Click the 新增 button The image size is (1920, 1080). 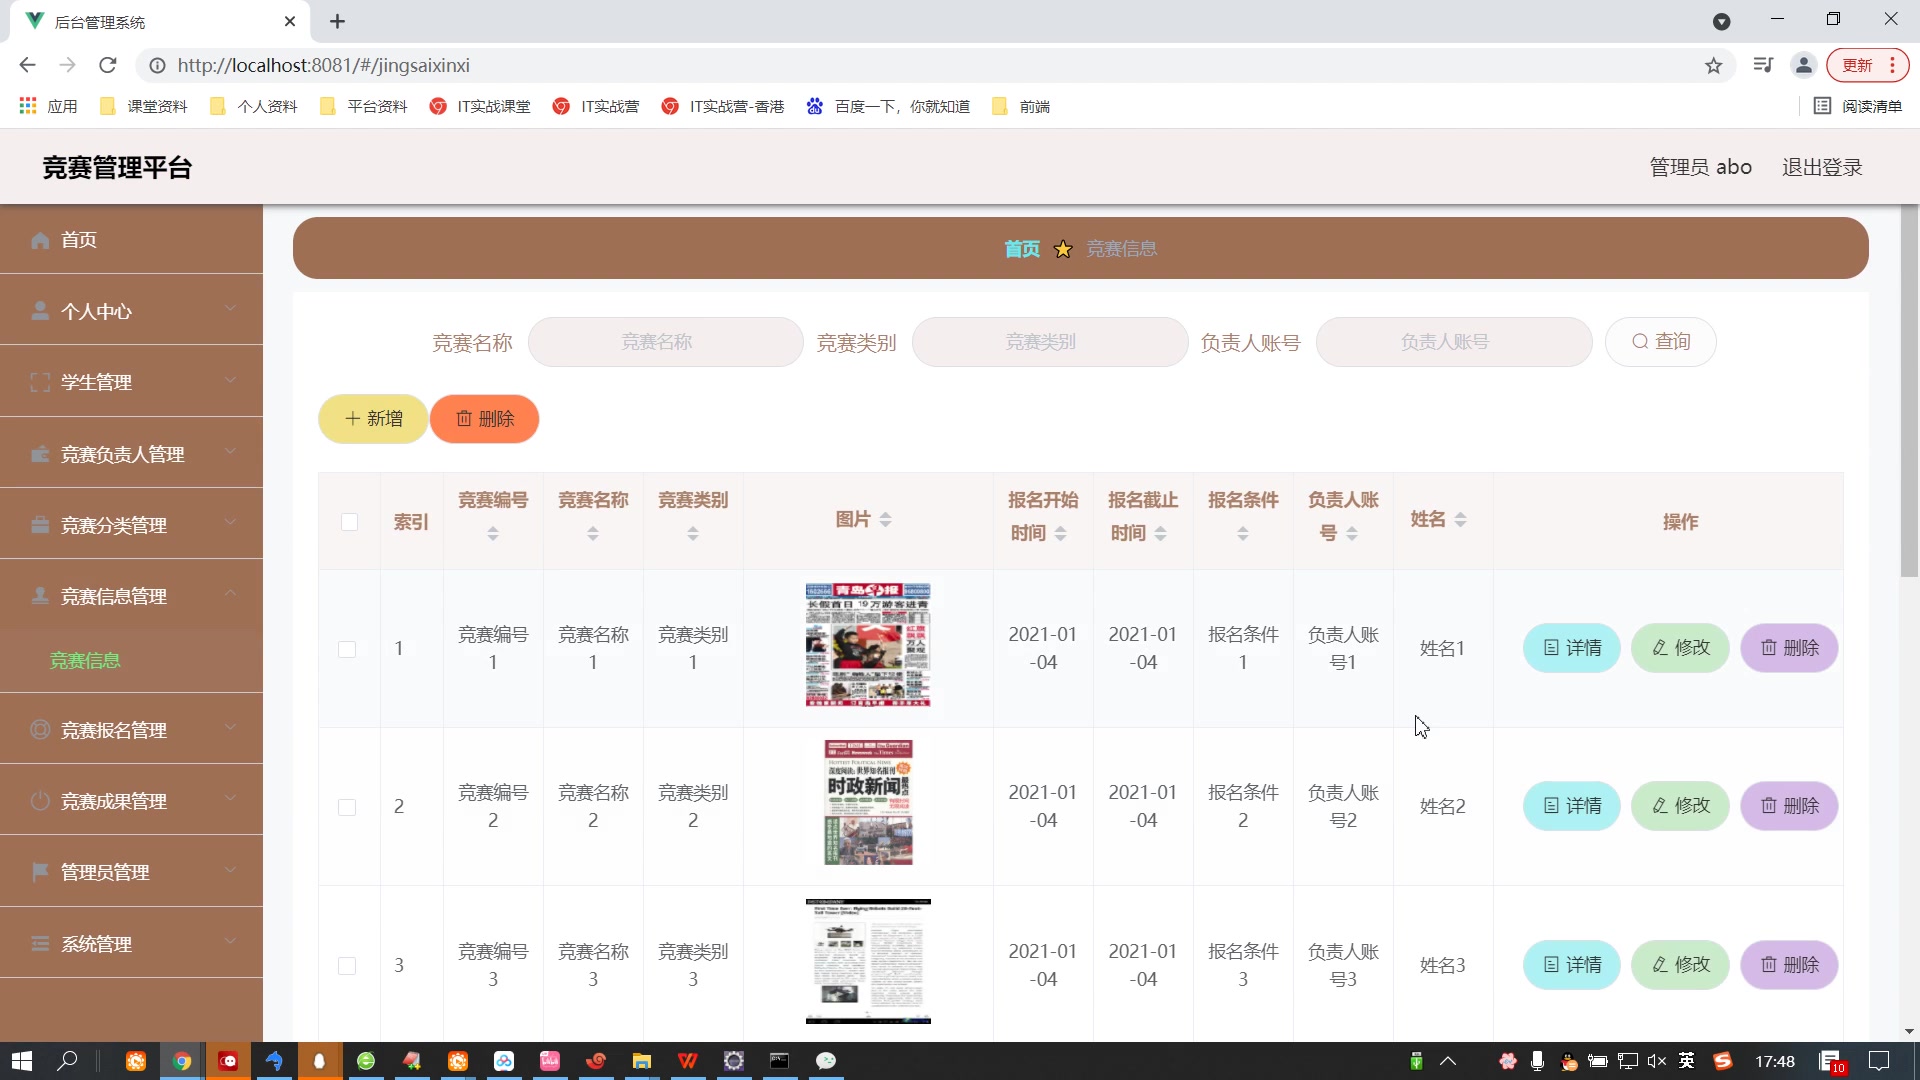[x=372, y=419]
